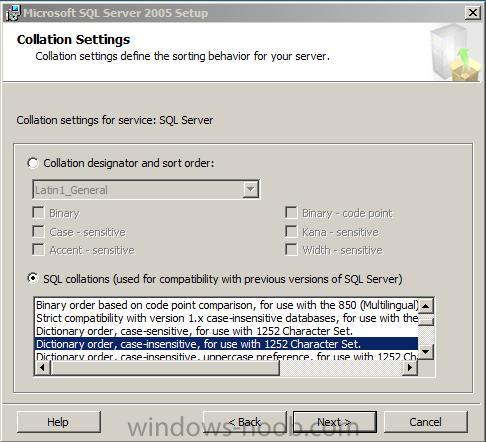The height and width of the screenshot is (442, 486).
Task: Enable the Width - sensitive checkbox
Action: (x=291, y=250)
